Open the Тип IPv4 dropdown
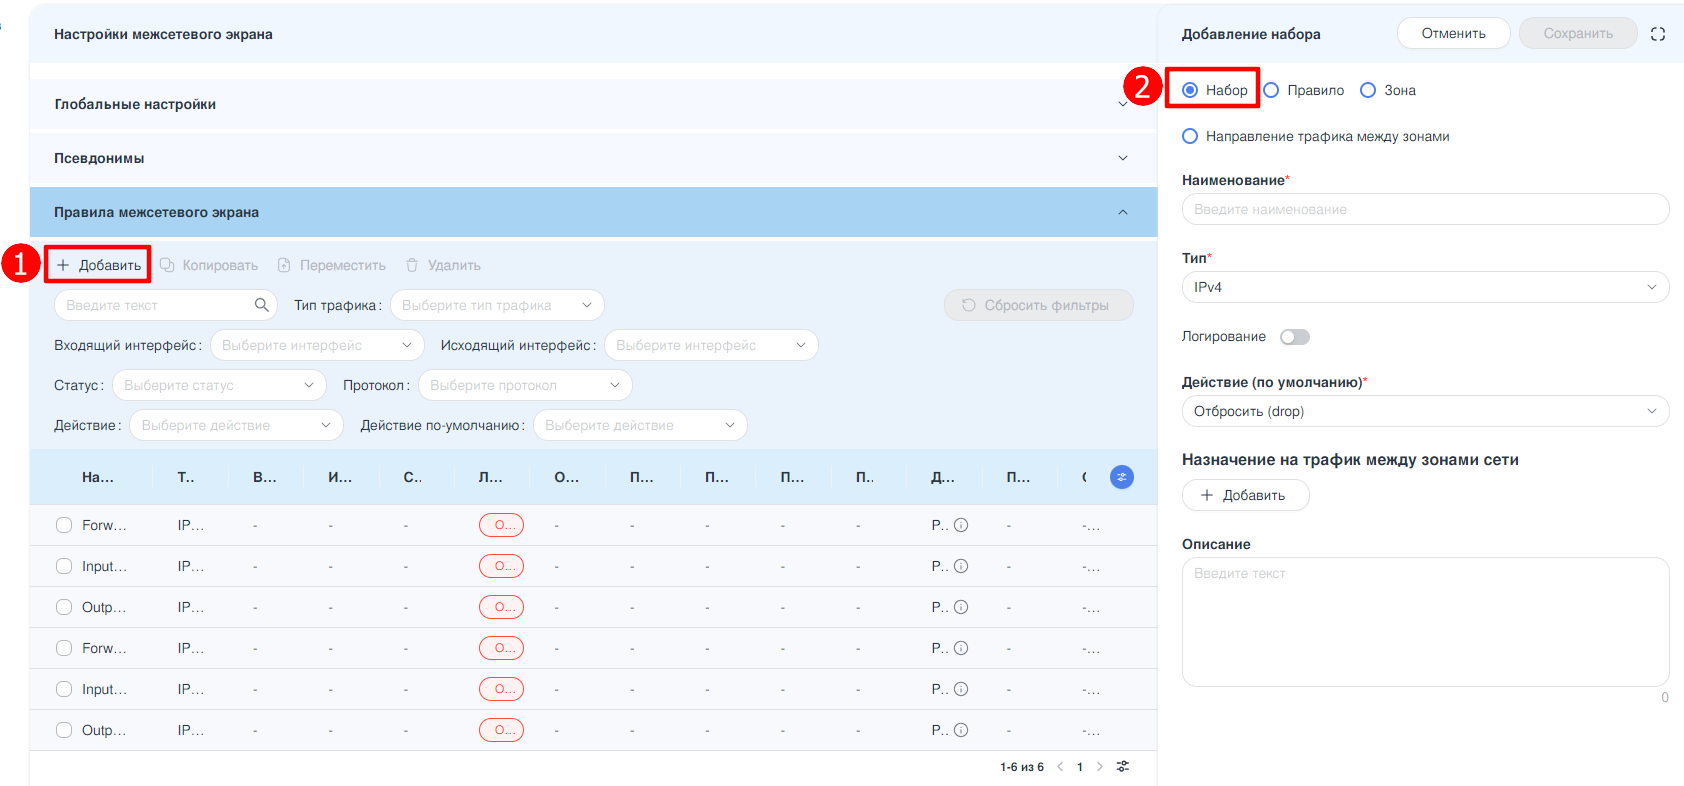1684x786 pixels. pos(1425,287)
